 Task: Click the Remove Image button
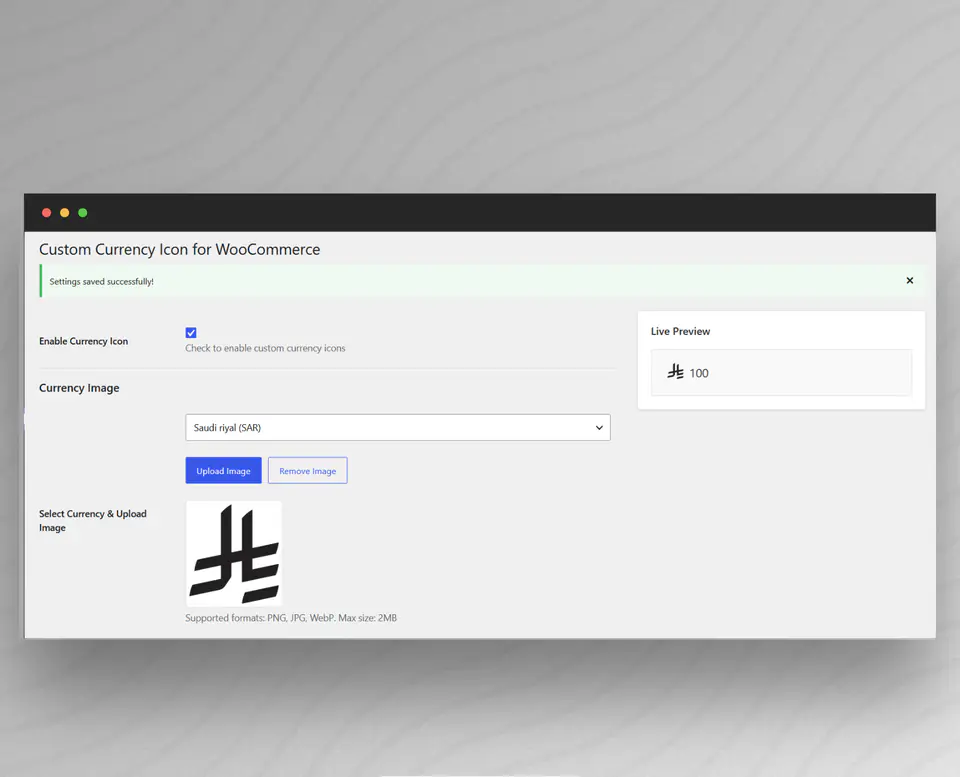pos(307,470)
